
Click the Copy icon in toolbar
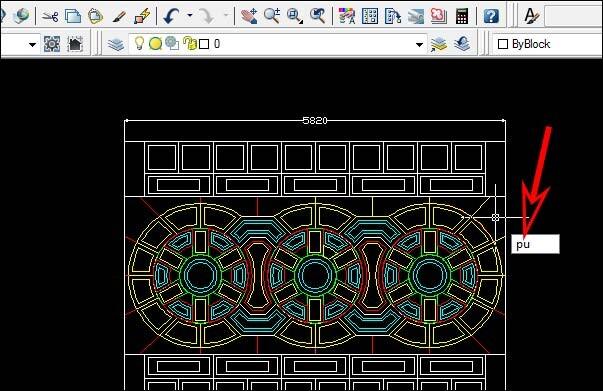[73, 16]
